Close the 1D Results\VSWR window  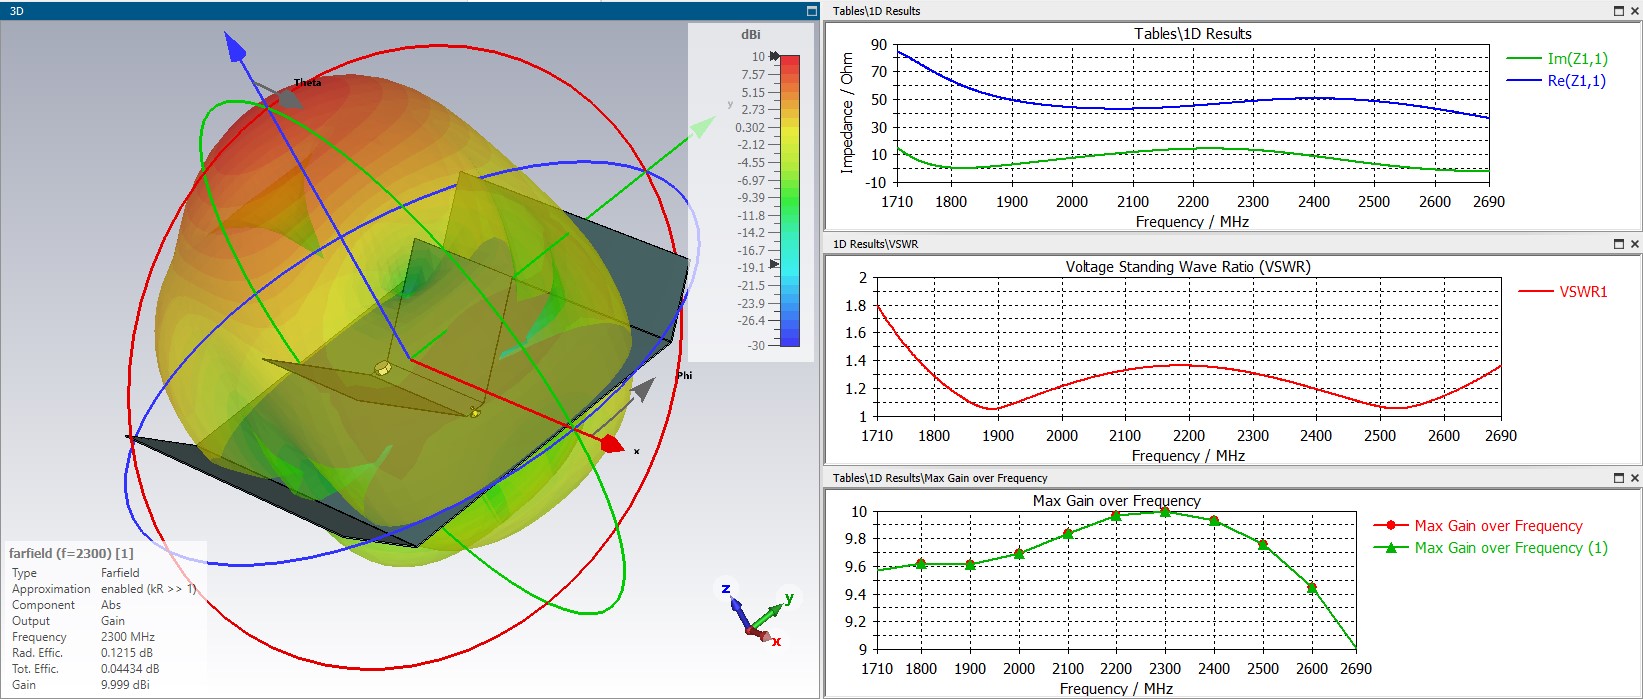(x=1635, y=244)
